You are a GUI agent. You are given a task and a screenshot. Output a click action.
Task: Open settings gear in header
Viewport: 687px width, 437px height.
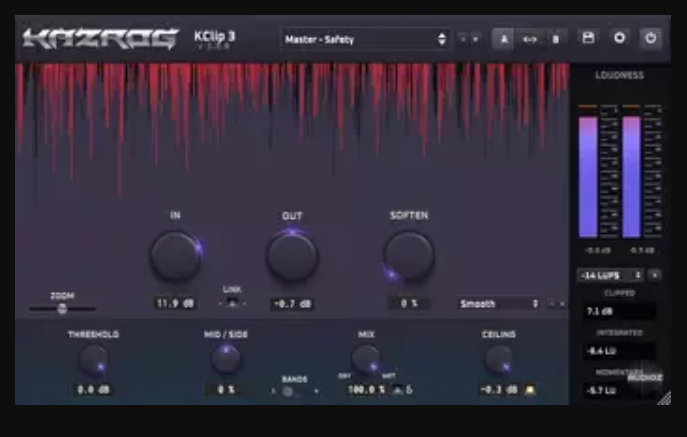620,38
